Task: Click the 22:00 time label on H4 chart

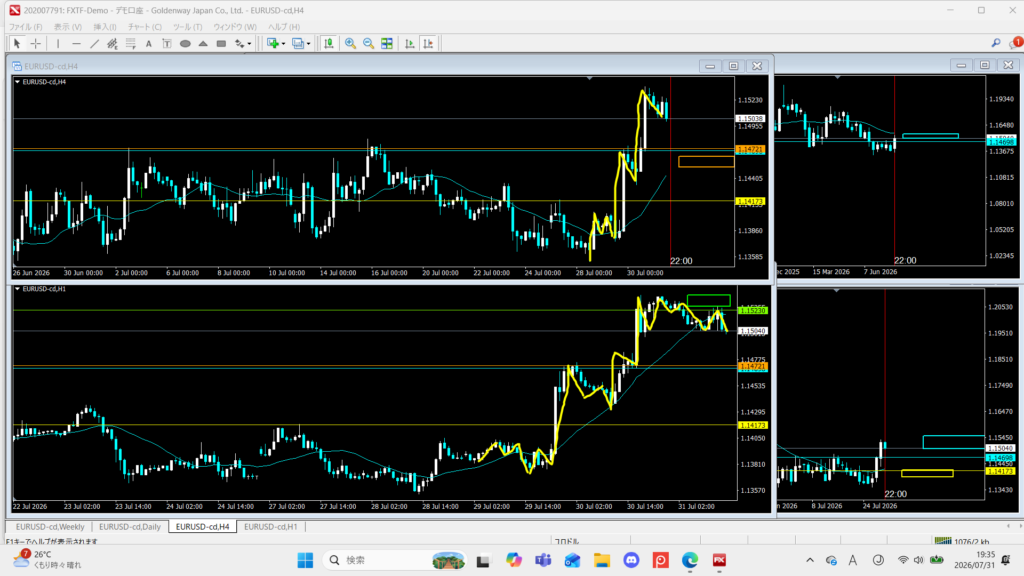Action: [x=681, y=261]
